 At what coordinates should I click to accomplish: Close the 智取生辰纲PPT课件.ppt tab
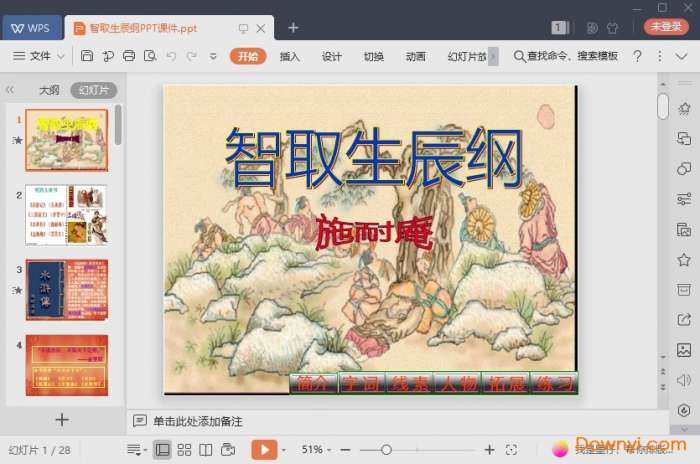coord(261,29)
